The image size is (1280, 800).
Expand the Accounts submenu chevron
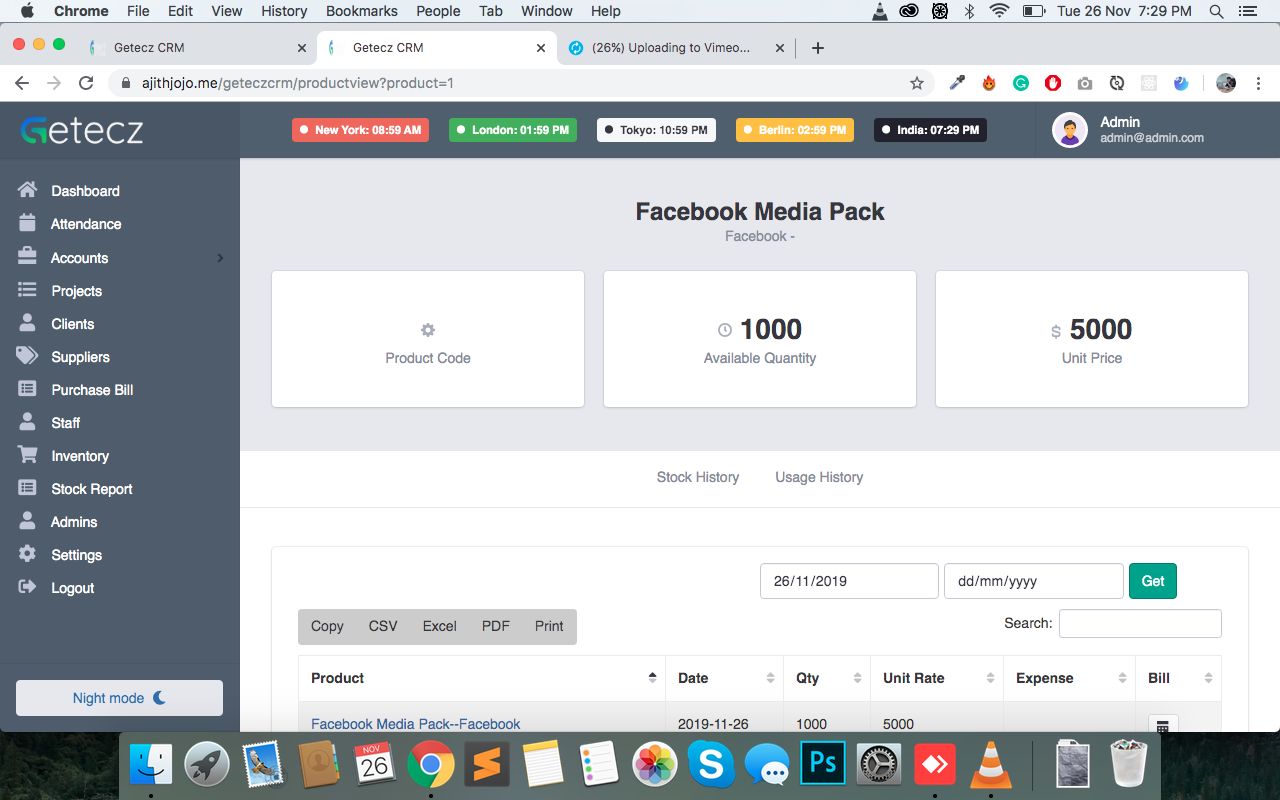220,258
